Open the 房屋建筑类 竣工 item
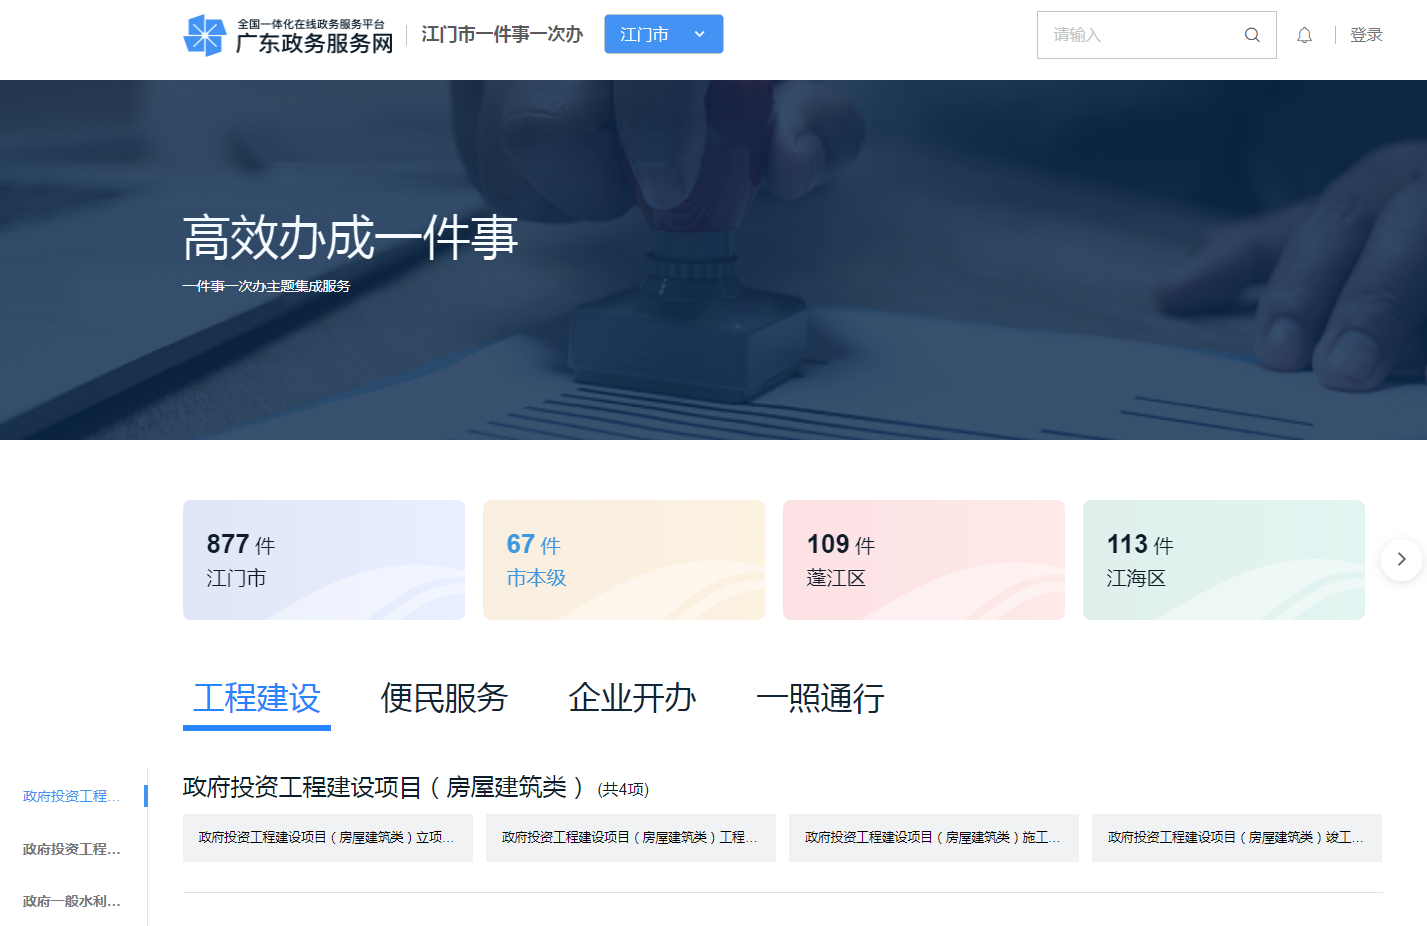Viewport: 1427px width, 926px height. click(x=1236, y=838)
